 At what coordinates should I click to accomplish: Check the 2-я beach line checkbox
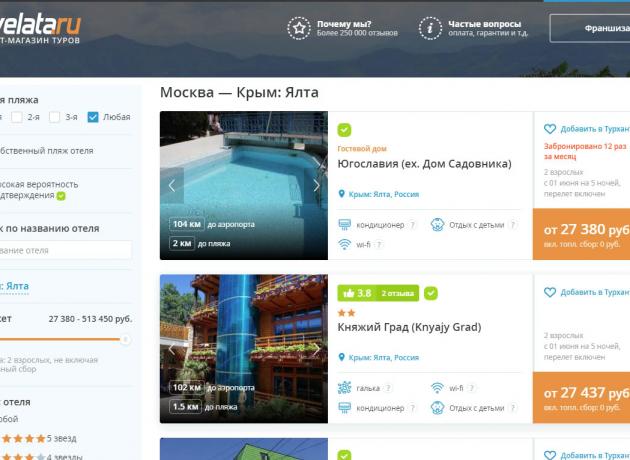[17, 117]
